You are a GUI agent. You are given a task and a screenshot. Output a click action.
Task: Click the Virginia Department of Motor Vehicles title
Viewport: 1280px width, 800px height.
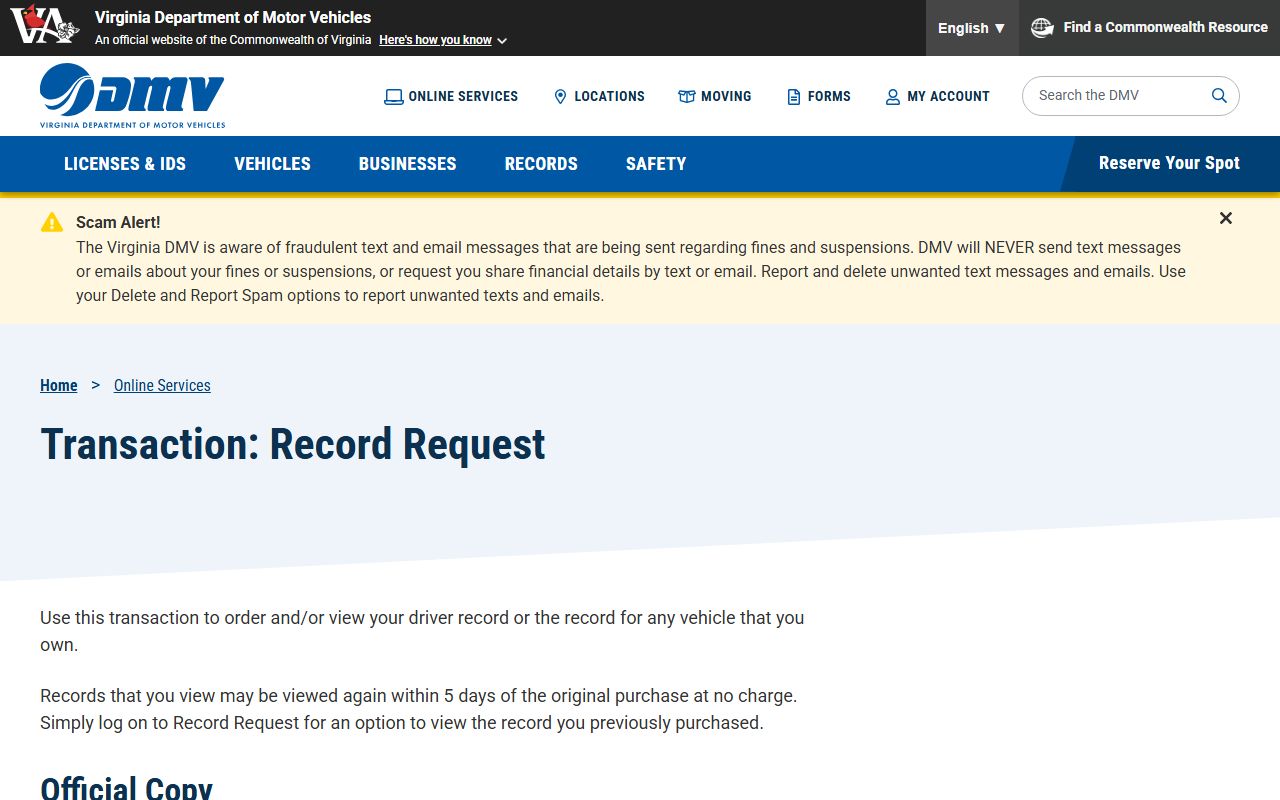233,17
